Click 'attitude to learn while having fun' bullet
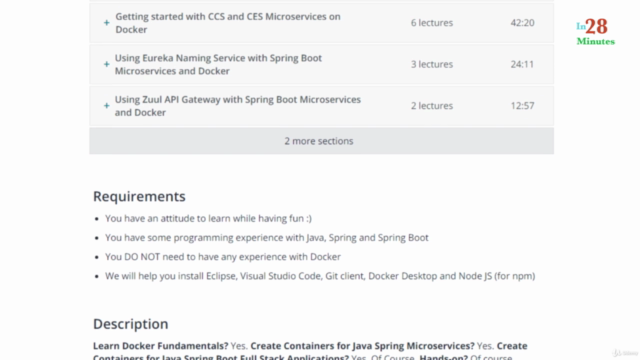The width and height of the screenshot is (640, 360). (208, 218)
